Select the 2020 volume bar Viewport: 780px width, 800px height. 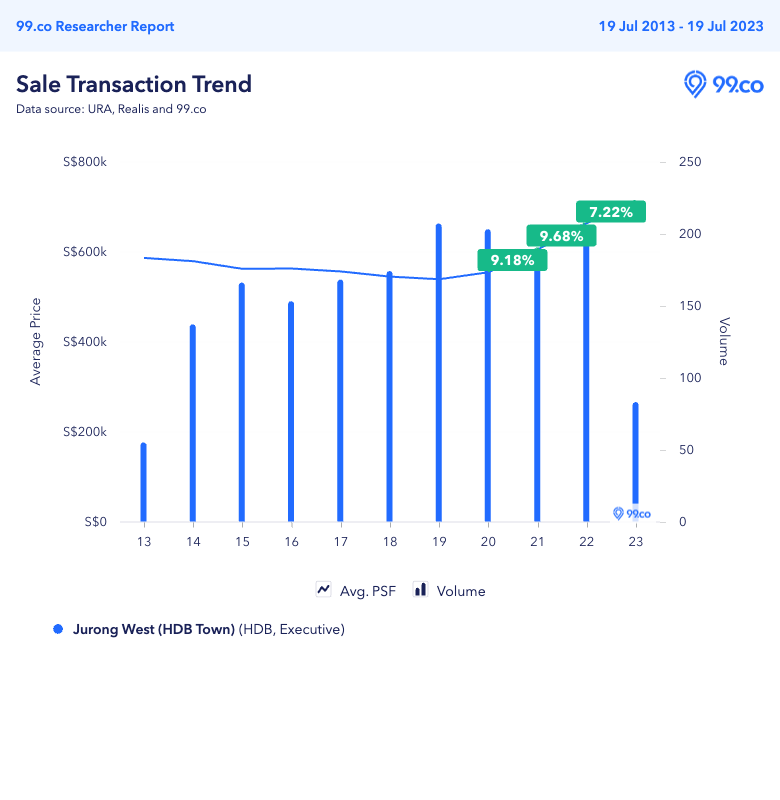488,376
